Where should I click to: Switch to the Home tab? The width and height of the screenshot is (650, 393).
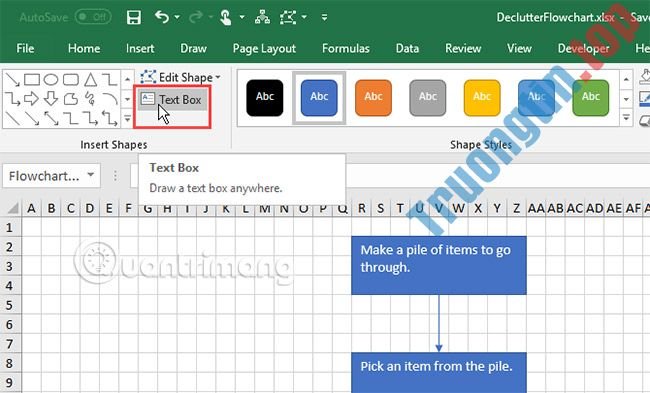pyautogui.click(x=84, y=49)
